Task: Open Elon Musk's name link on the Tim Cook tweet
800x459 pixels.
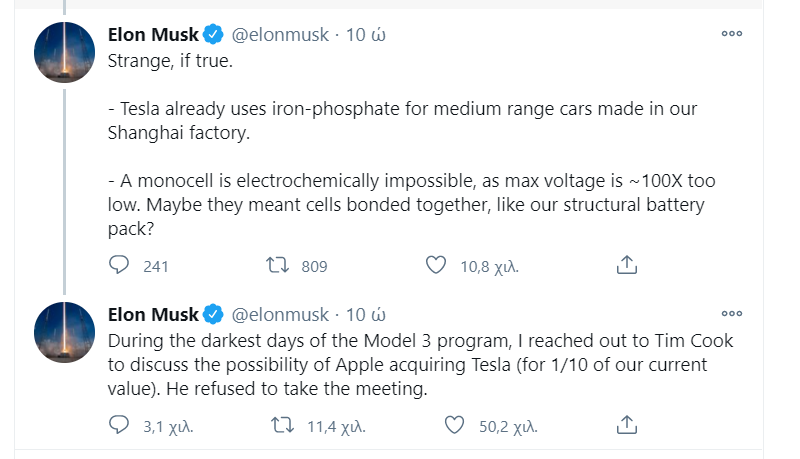Action: (152, 314)
